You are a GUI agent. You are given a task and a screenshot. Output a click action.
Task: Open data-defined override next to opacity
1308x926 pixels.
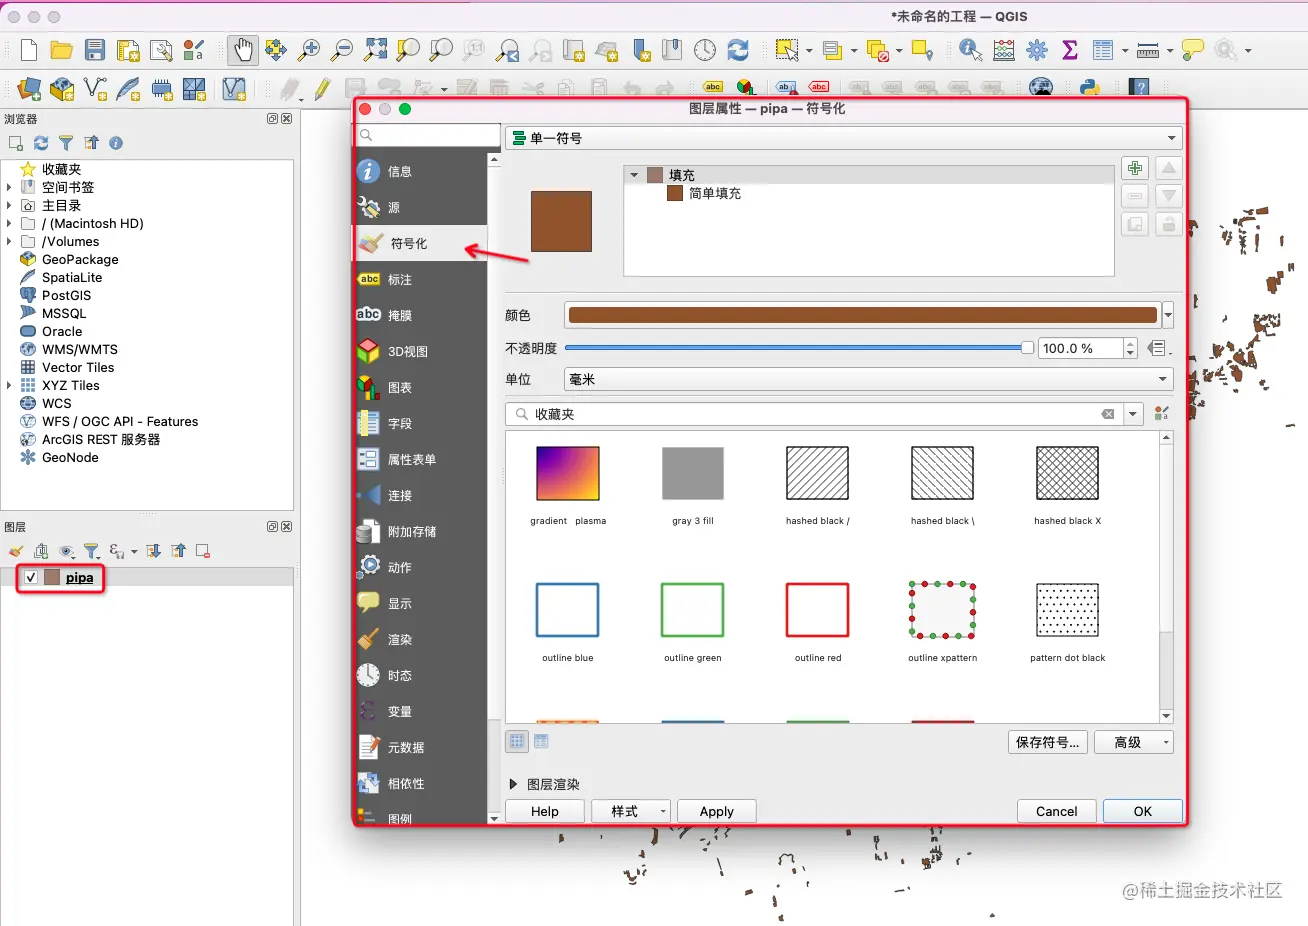click(1158, 348)
